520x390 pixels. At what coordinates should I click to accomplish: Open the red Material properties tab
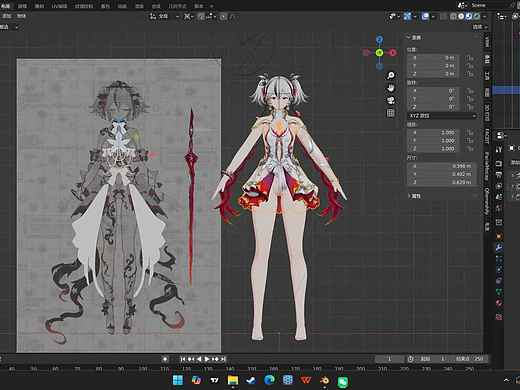[499, 303]
